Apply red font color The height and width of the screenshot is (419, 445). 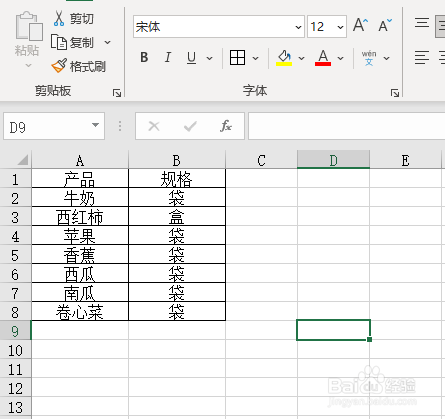(323, 58)
